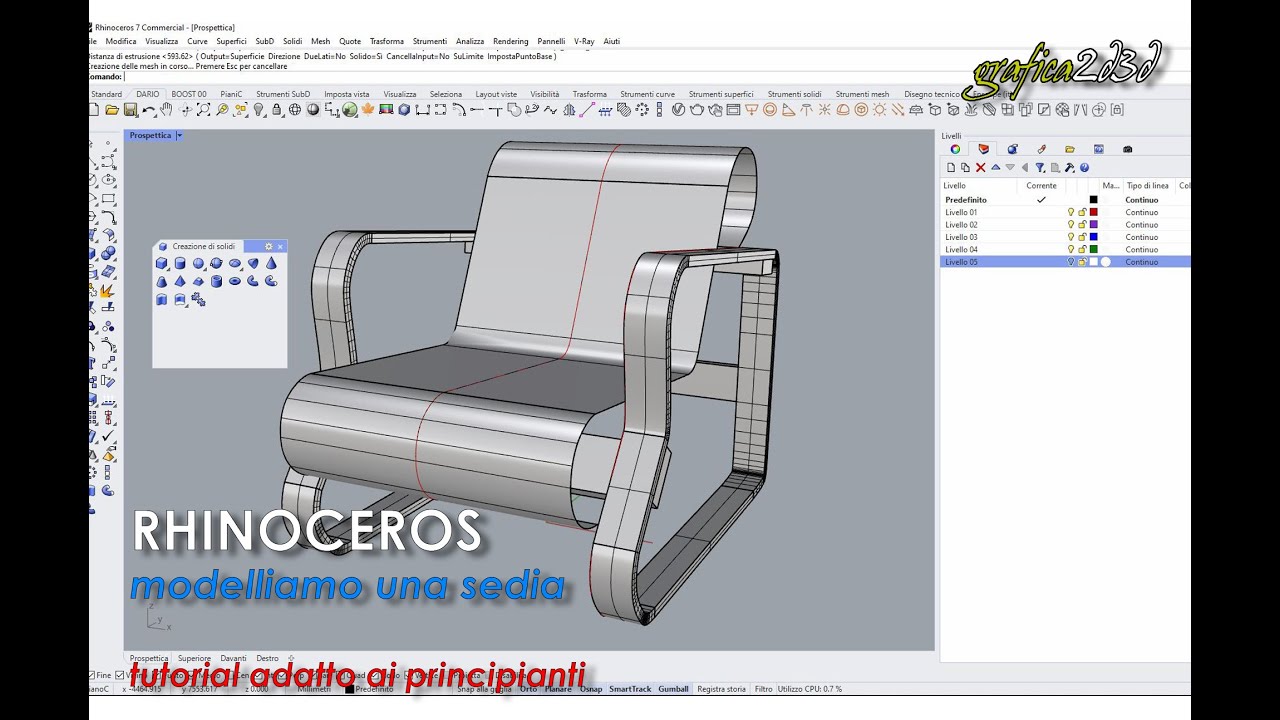
Task: Select the Truncated pyramid tool
Action: (x=198, y=281)
